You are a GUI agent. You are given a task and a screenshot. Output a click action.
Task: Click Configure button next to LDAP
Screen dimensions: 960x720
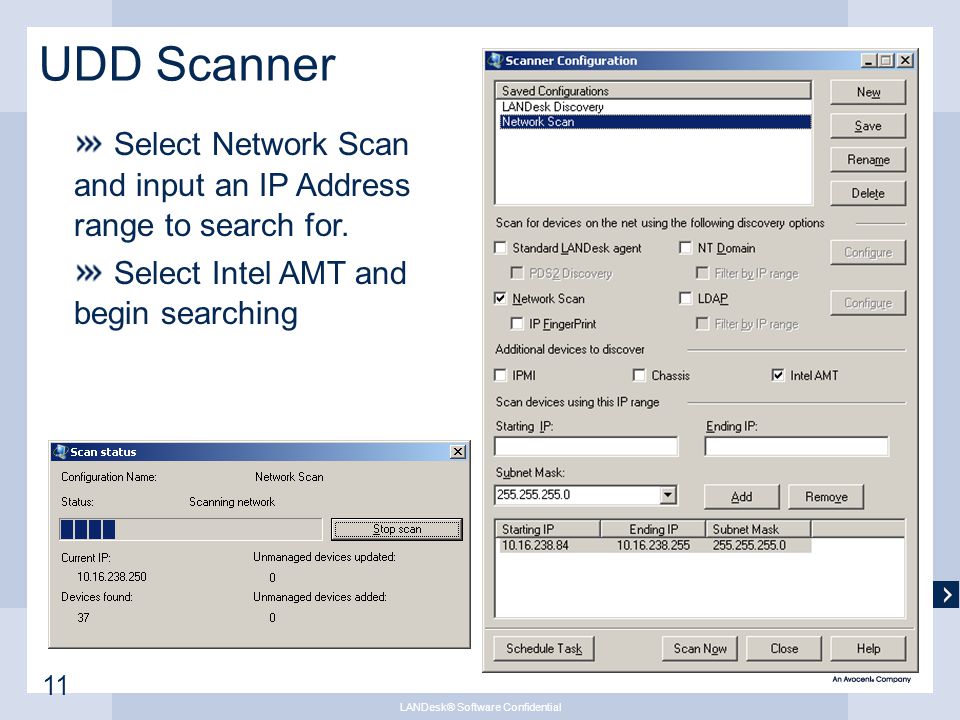click(868, 302)
